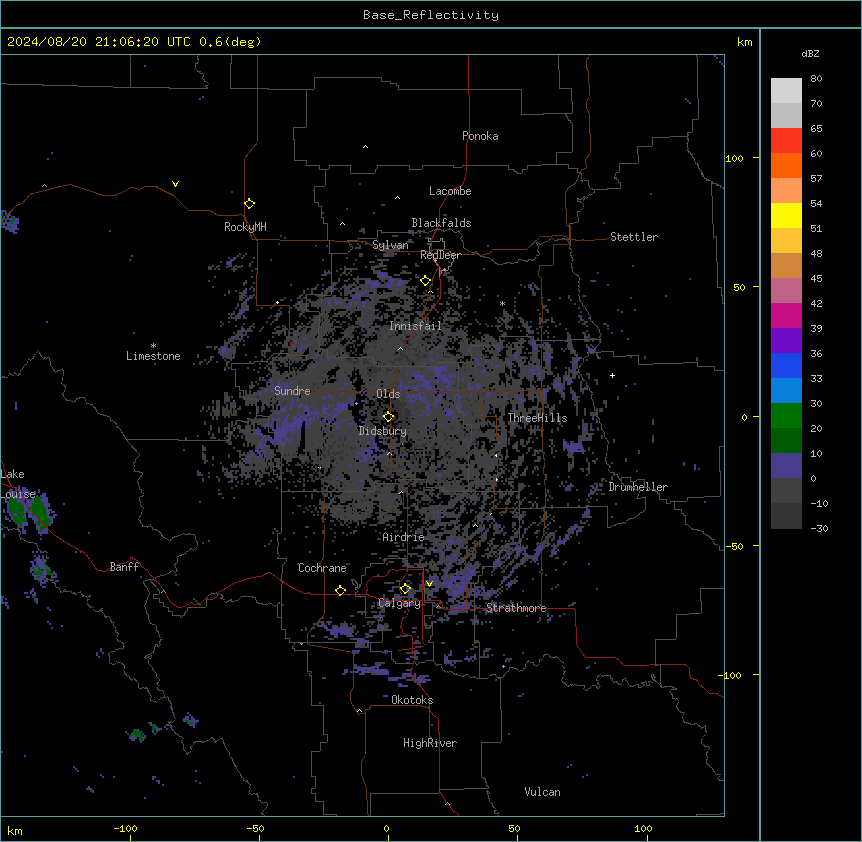
Task: Select the light gray 70-80 dBZ swatch
Action: click(786, 90)
